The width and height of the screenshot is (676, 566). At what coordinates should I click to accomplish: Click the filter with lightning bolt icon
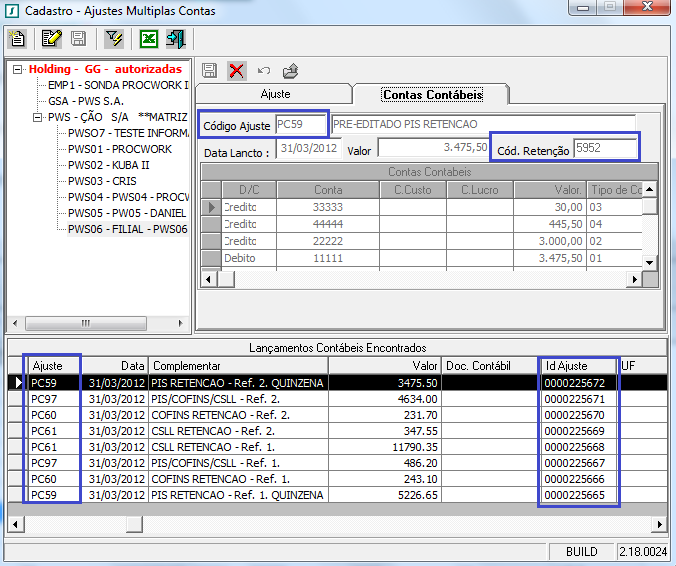114,39
